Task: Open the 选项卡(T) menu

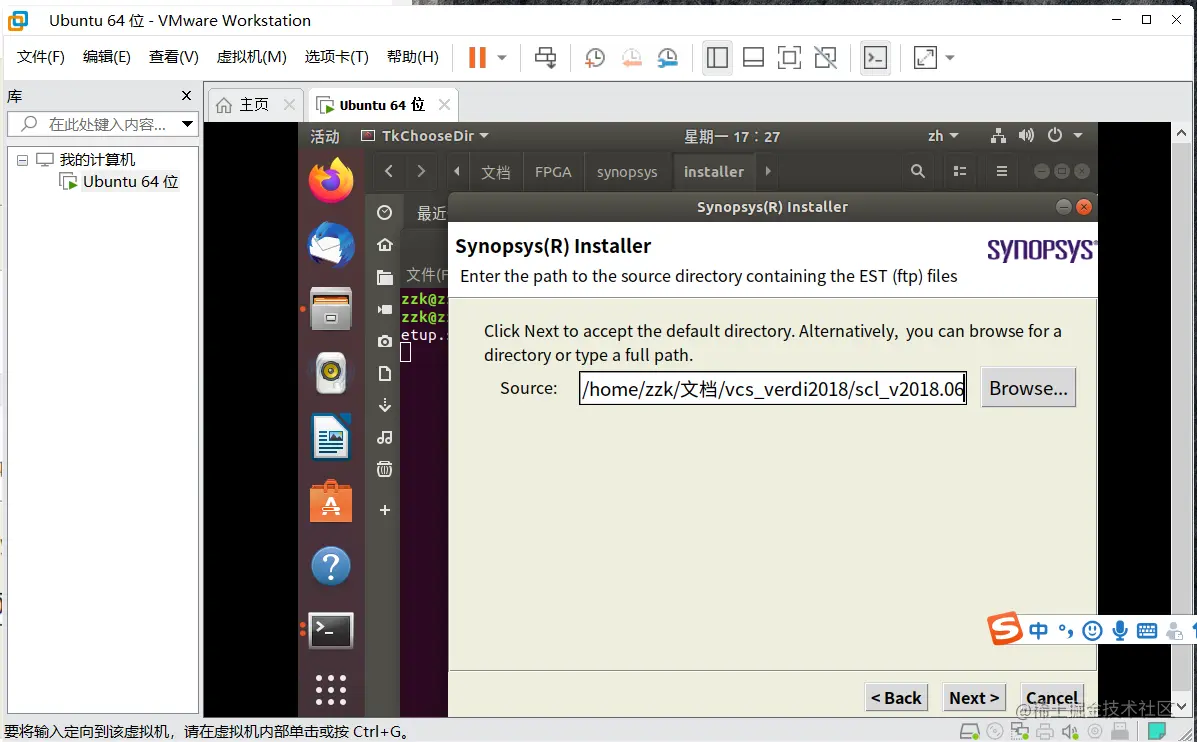Action: (x=337, y=57)
